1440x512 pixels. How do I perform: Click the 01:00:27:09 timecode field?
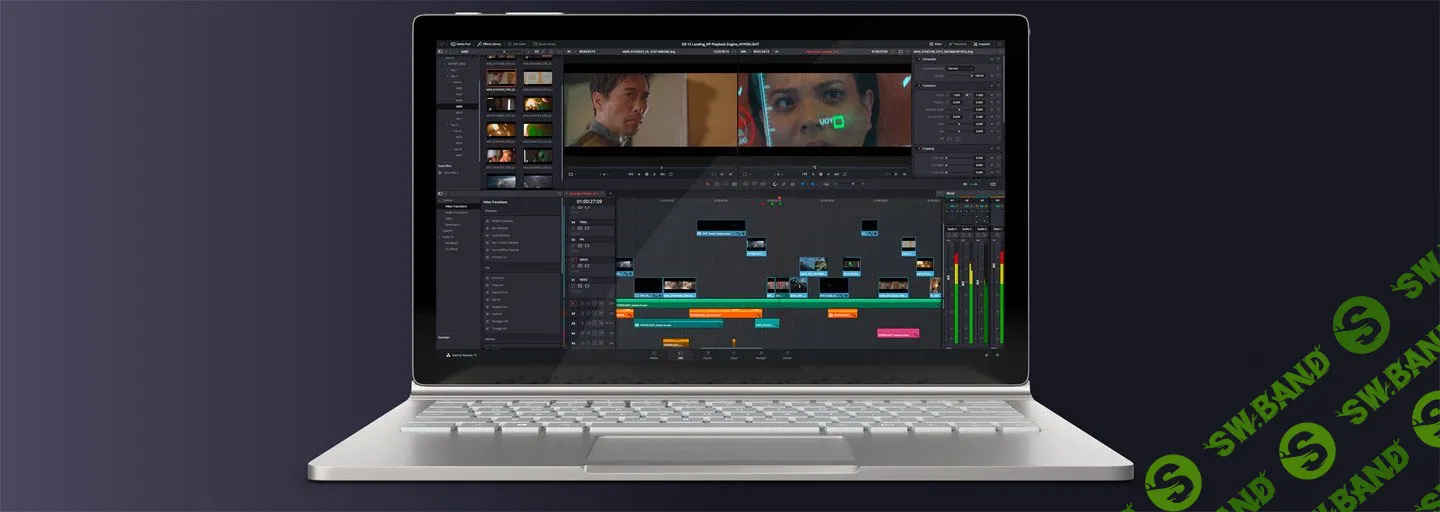click(x=590, y=201)
